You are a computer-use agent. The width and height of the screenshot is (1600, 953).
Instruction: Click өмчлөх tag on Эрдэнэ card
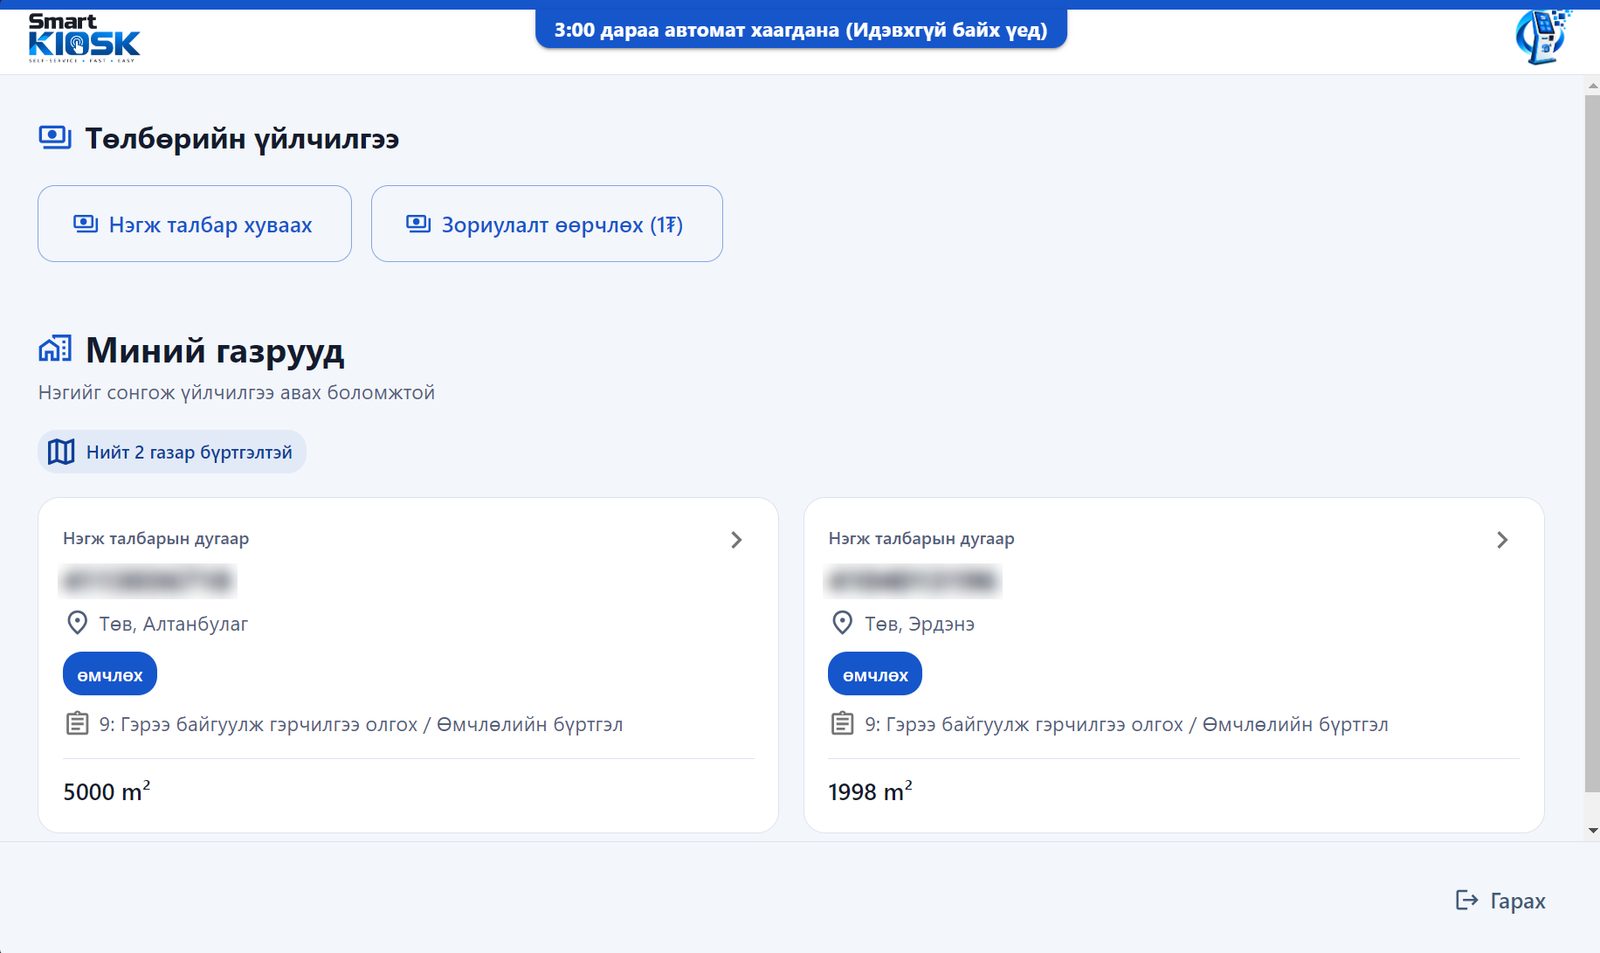coord(875,674)
